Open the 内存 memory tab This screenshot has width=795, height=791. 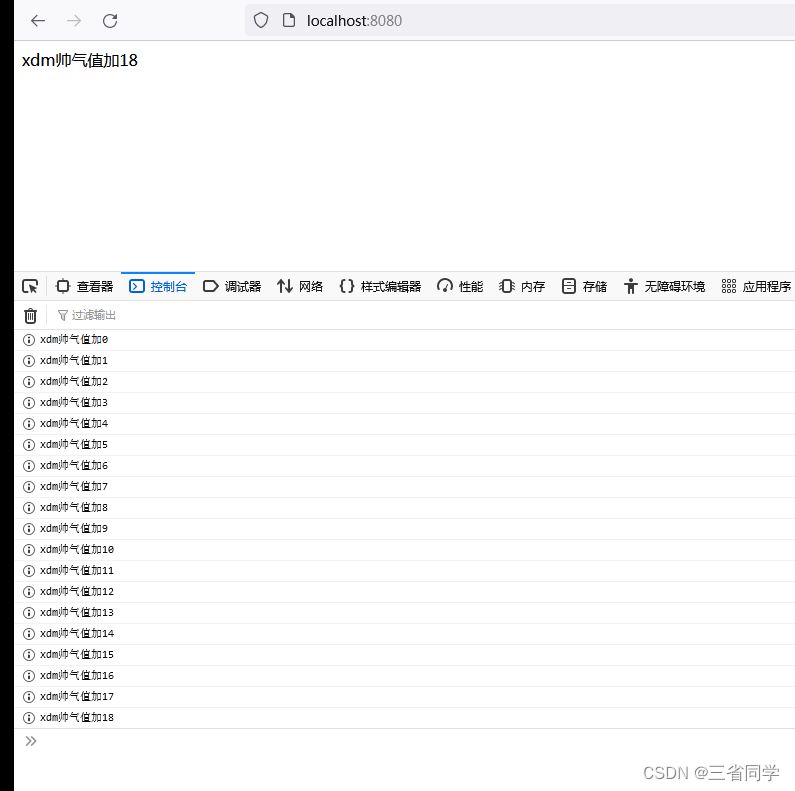click(522, 286)
